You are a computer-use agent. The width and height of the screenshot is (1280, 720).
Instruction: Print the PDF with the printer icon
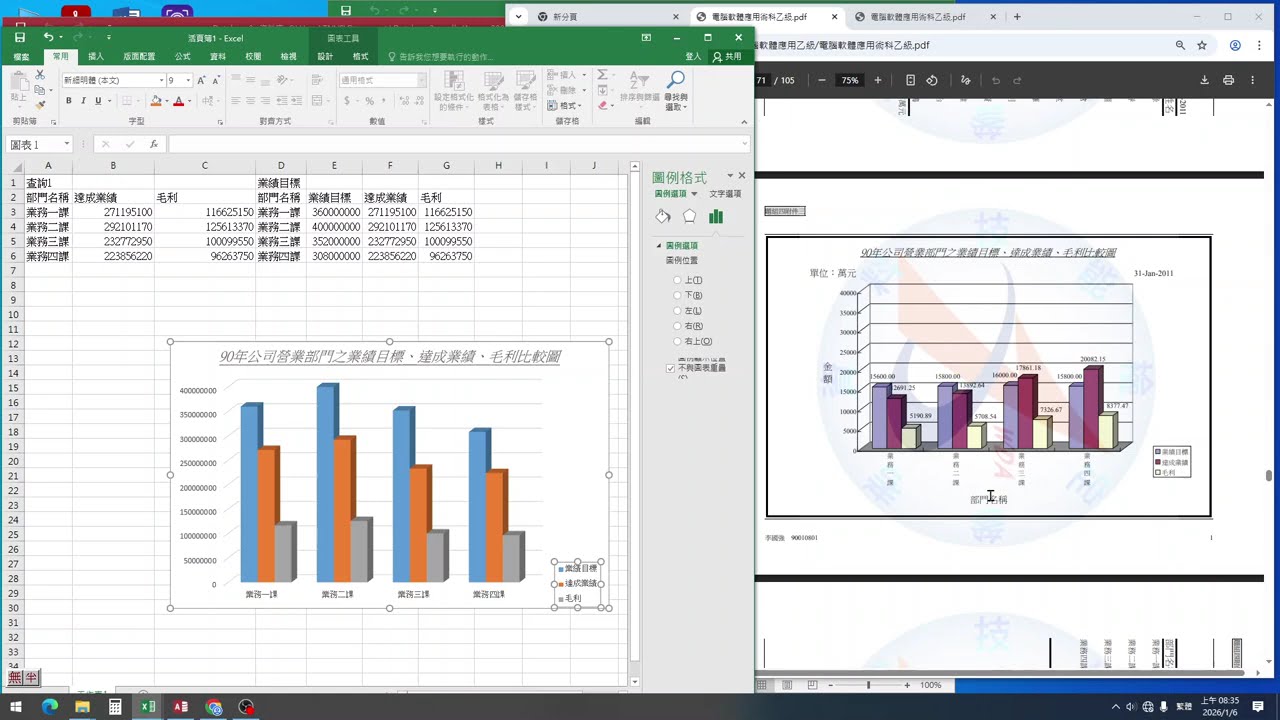tap(1228, 80)
